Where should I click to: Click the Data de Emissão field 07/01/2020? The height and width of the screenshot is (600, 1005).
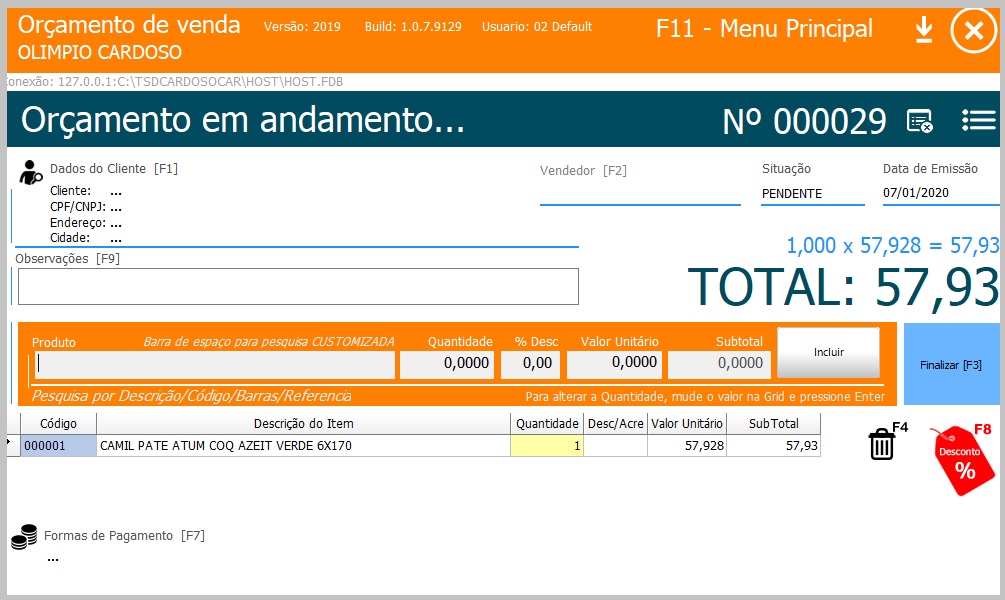[940, 193]
